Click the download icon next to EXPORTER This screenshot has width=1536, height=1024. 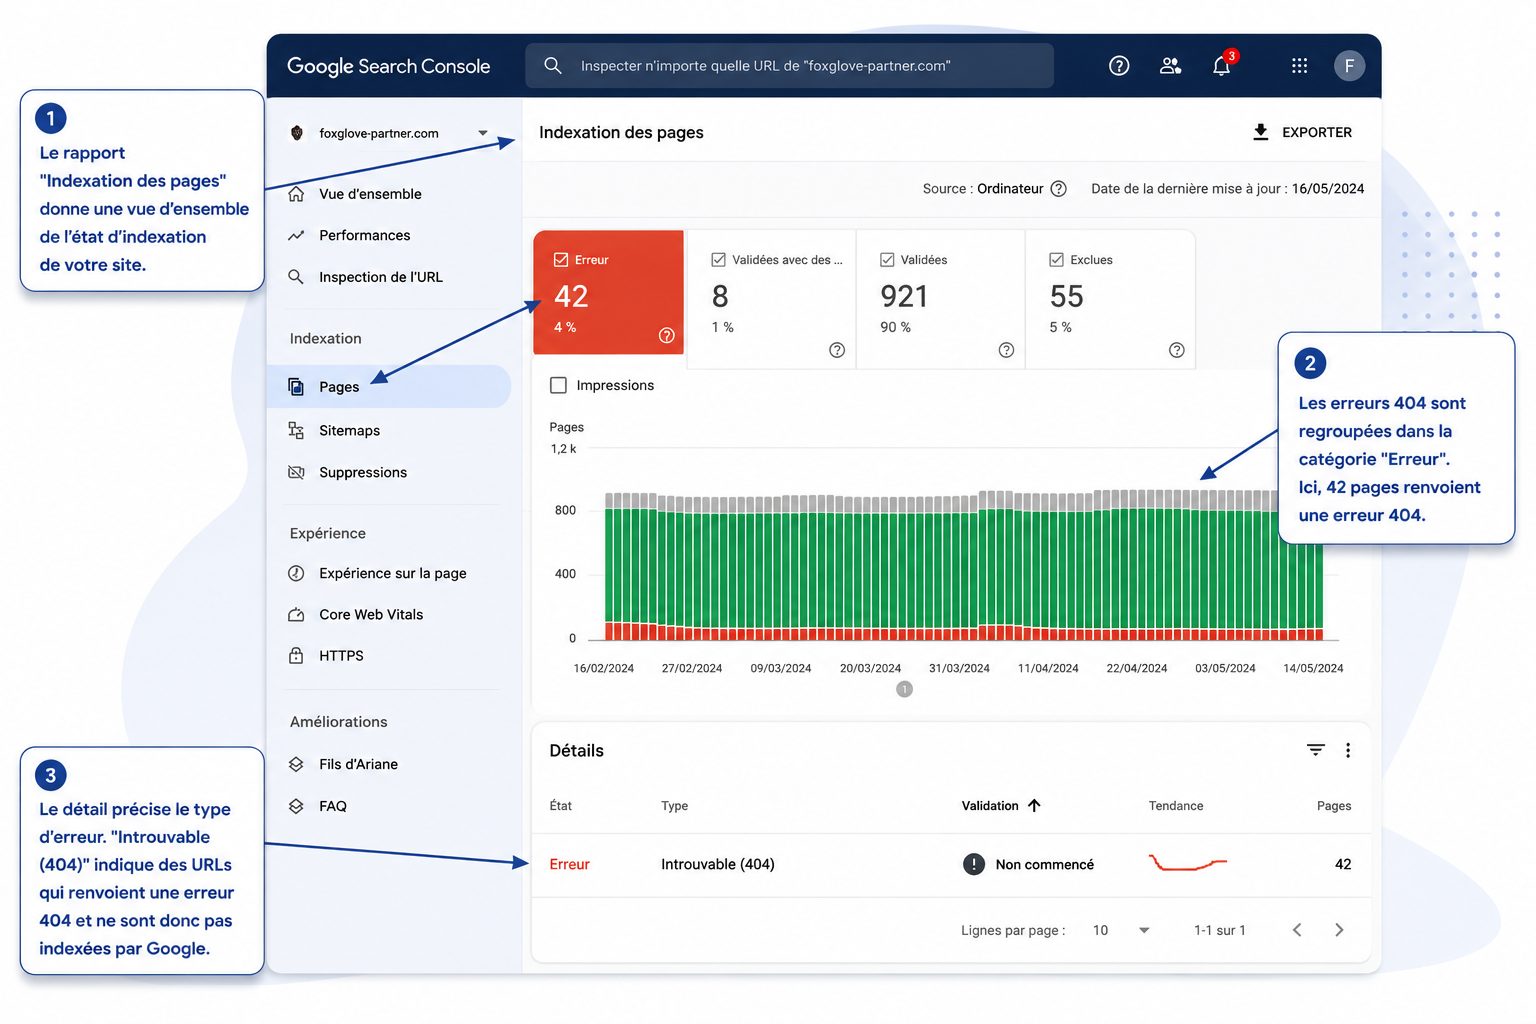[1261, 132]
